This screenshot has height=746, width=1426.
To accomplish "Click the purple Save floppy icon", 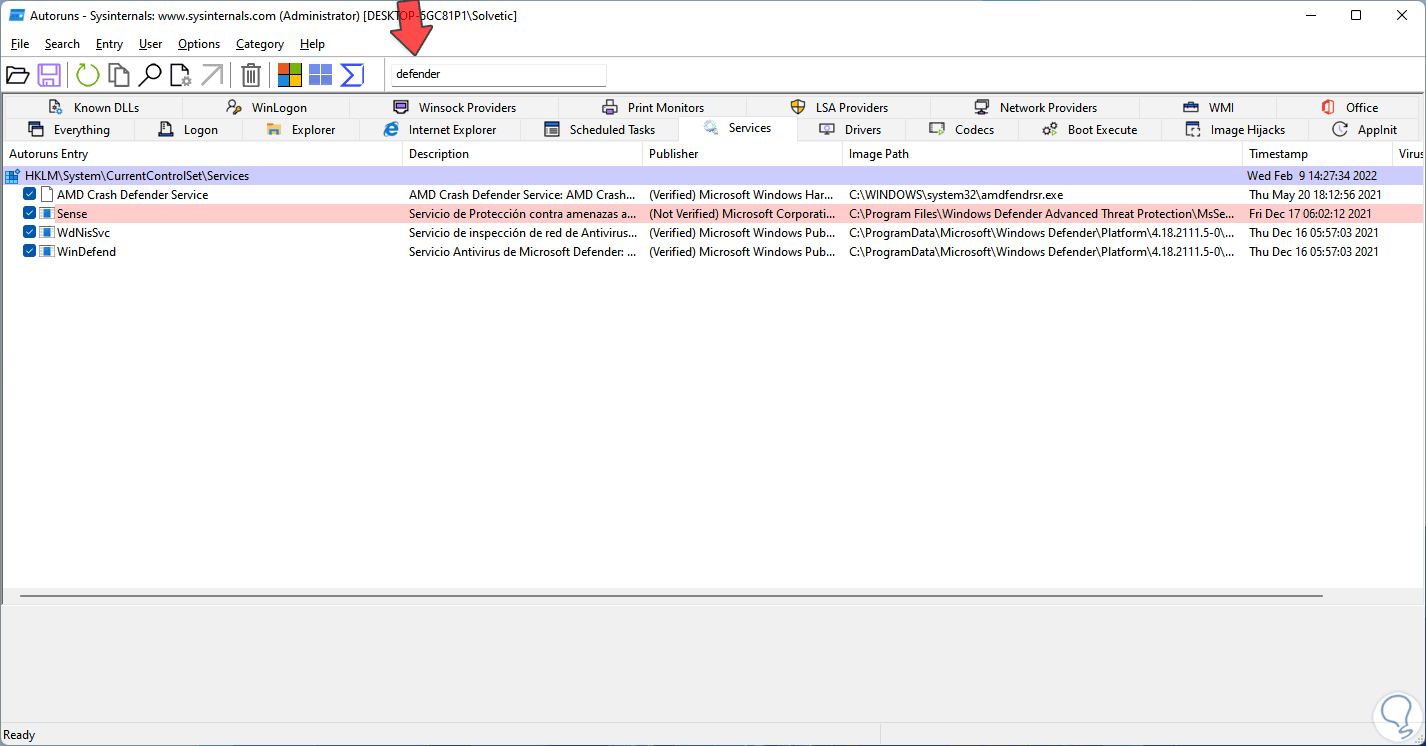I will (49, 75).
